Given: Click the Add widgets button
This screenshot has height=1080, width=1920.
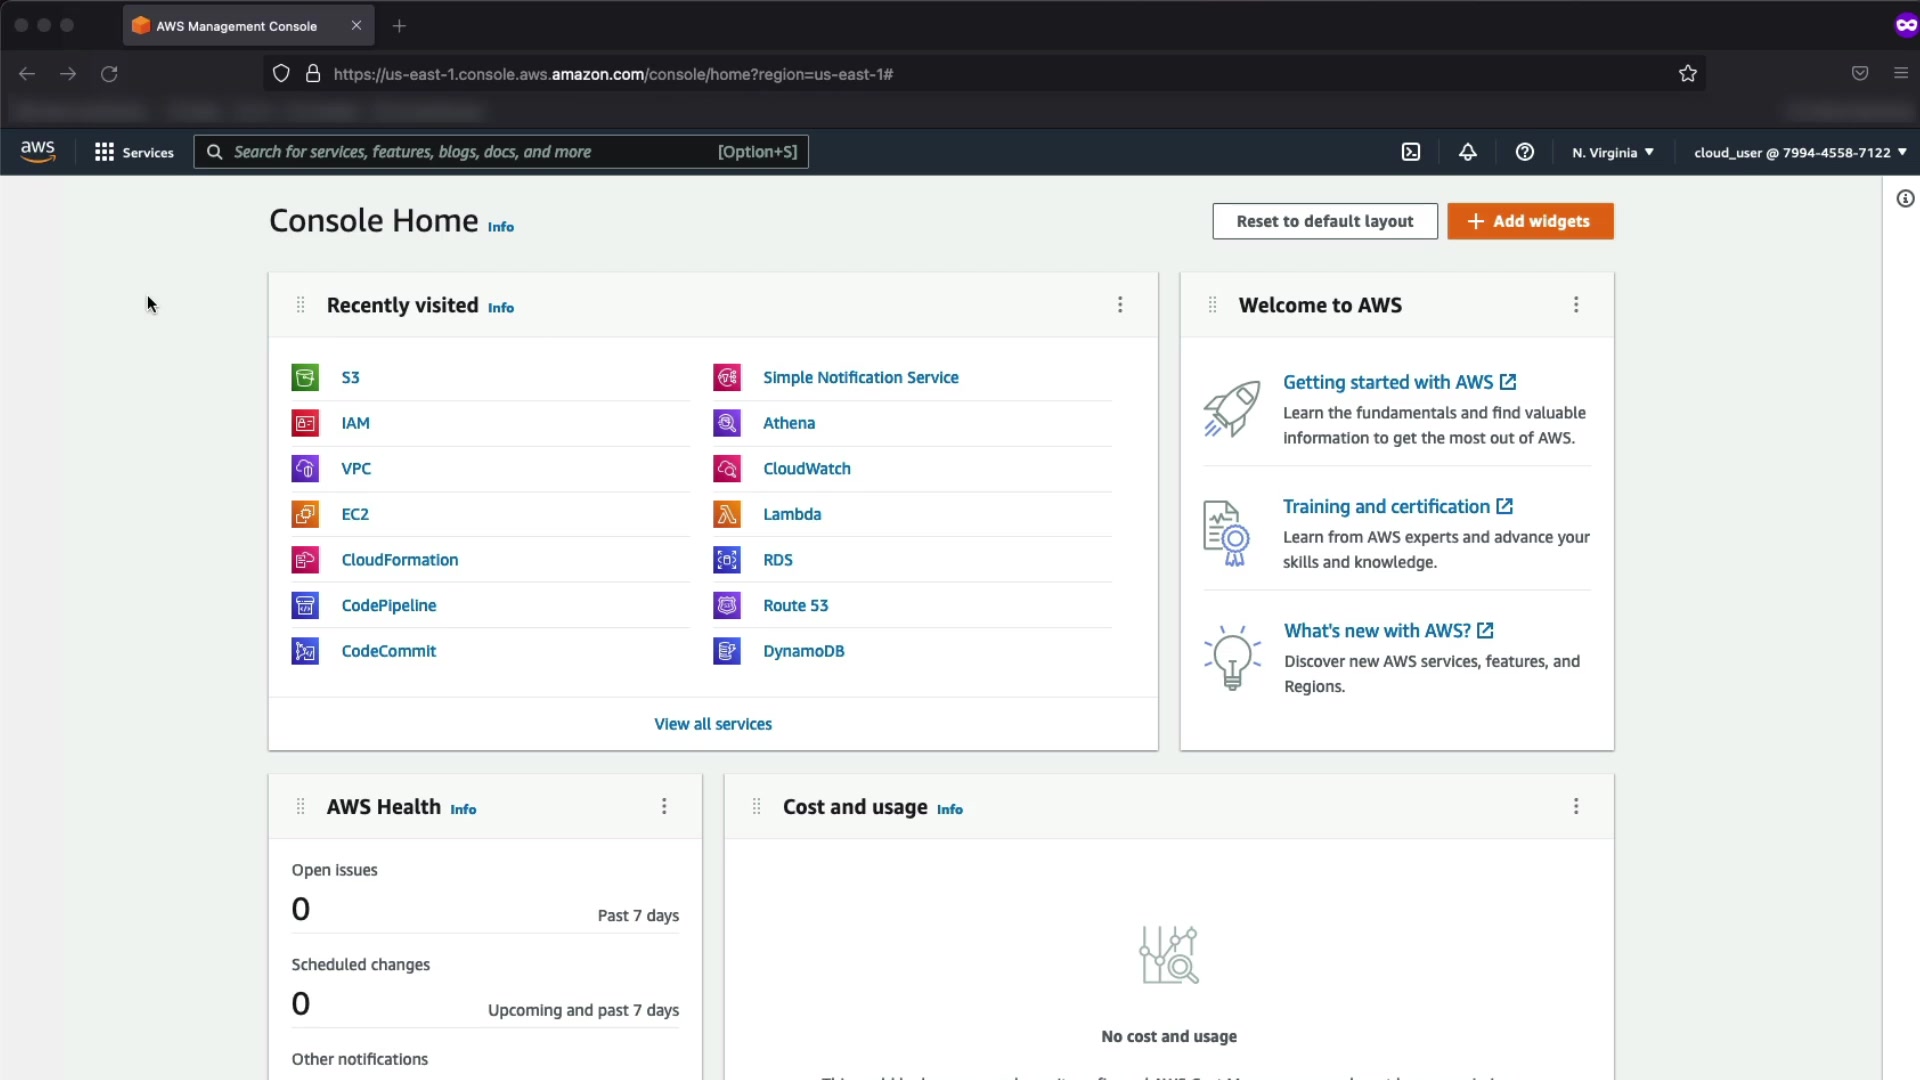Looking at the screenshot, I should [1529, 221].
